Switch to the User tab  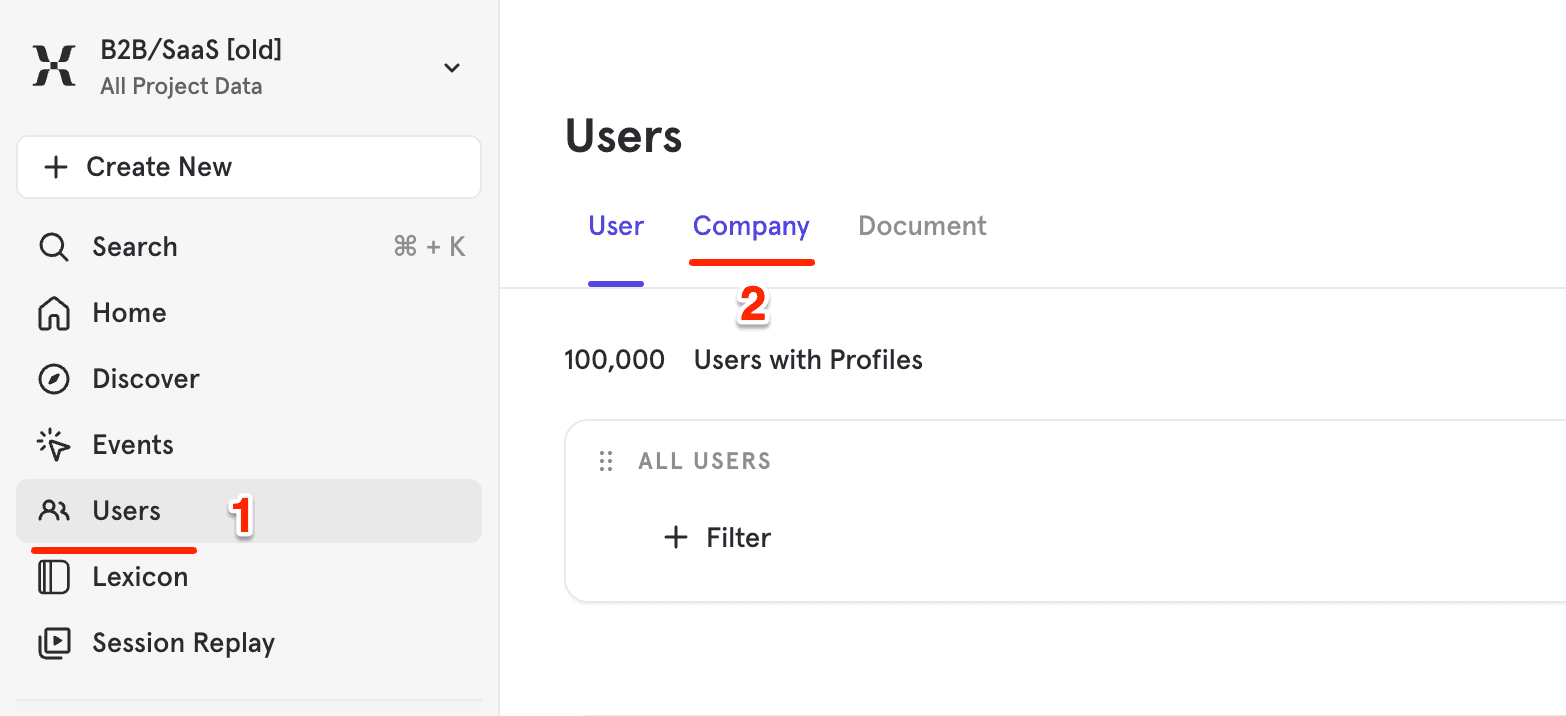[615, 226]
